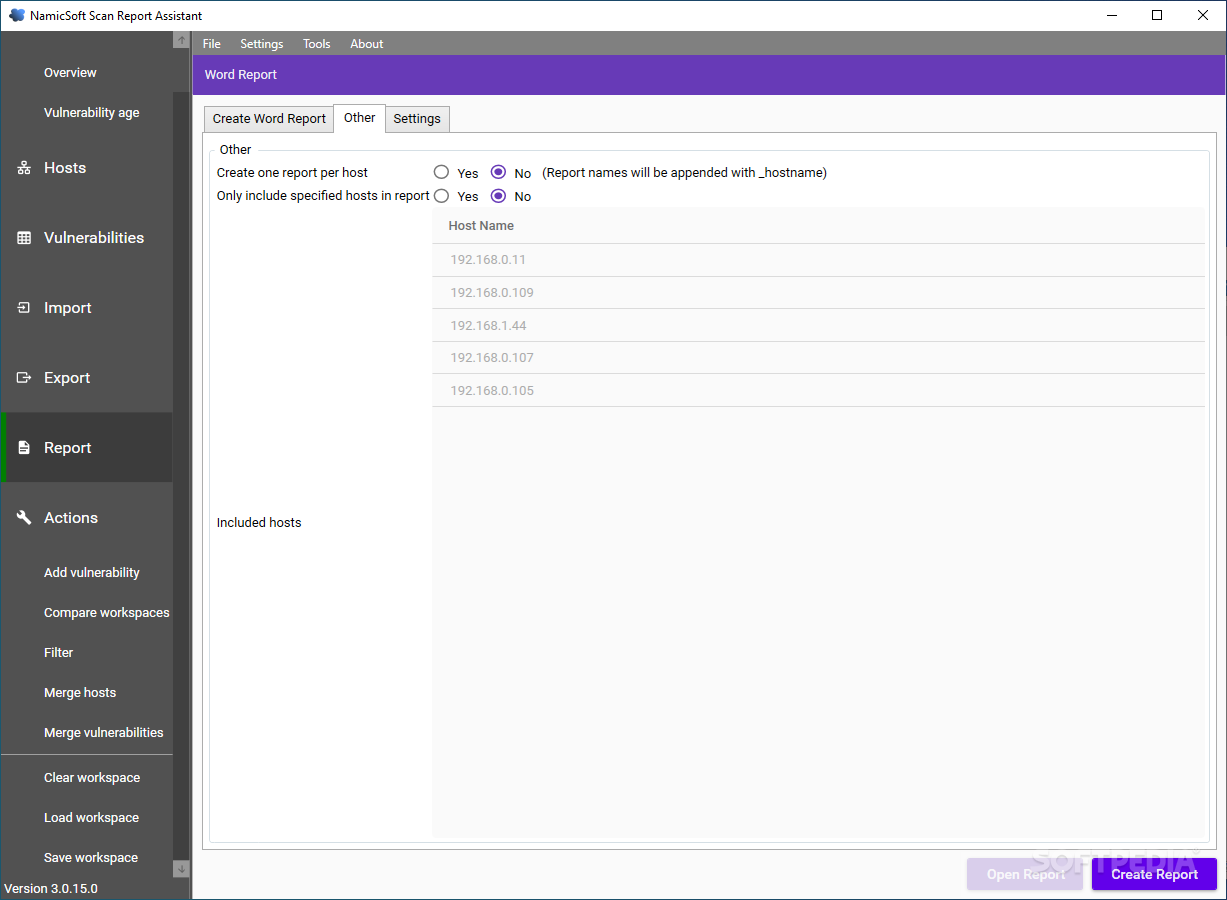Click the Included hosts label
This screenshot has height=900, width=1227.
point(259,523)
